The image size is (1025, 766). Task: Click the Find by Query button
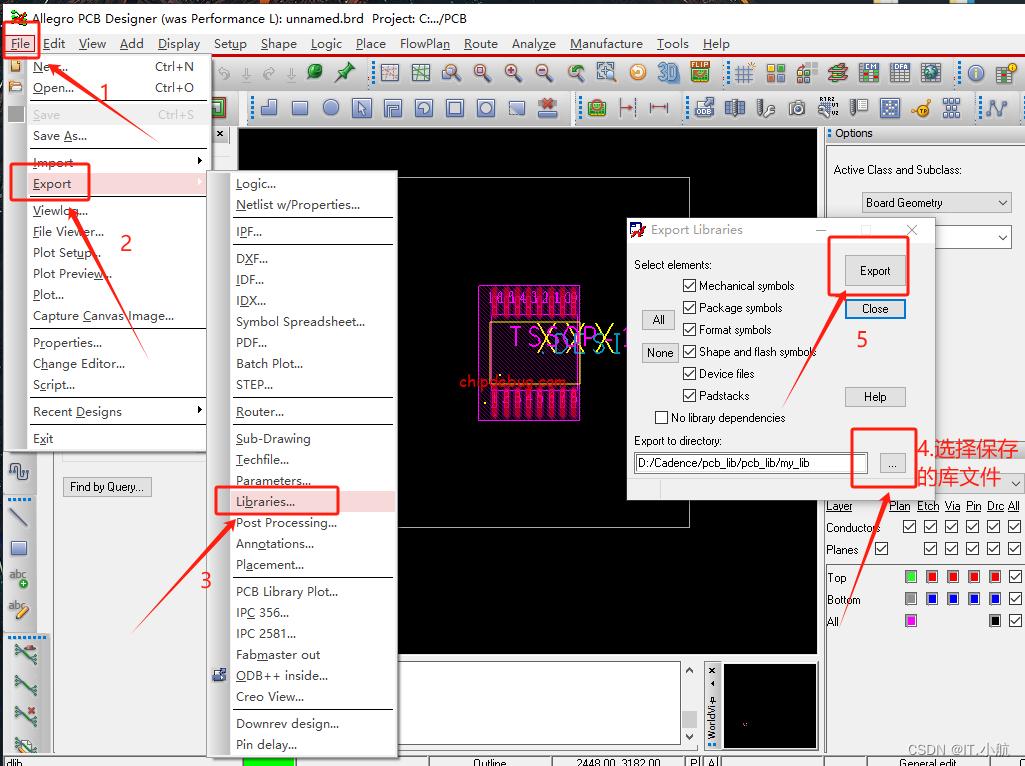click(107, 487)
